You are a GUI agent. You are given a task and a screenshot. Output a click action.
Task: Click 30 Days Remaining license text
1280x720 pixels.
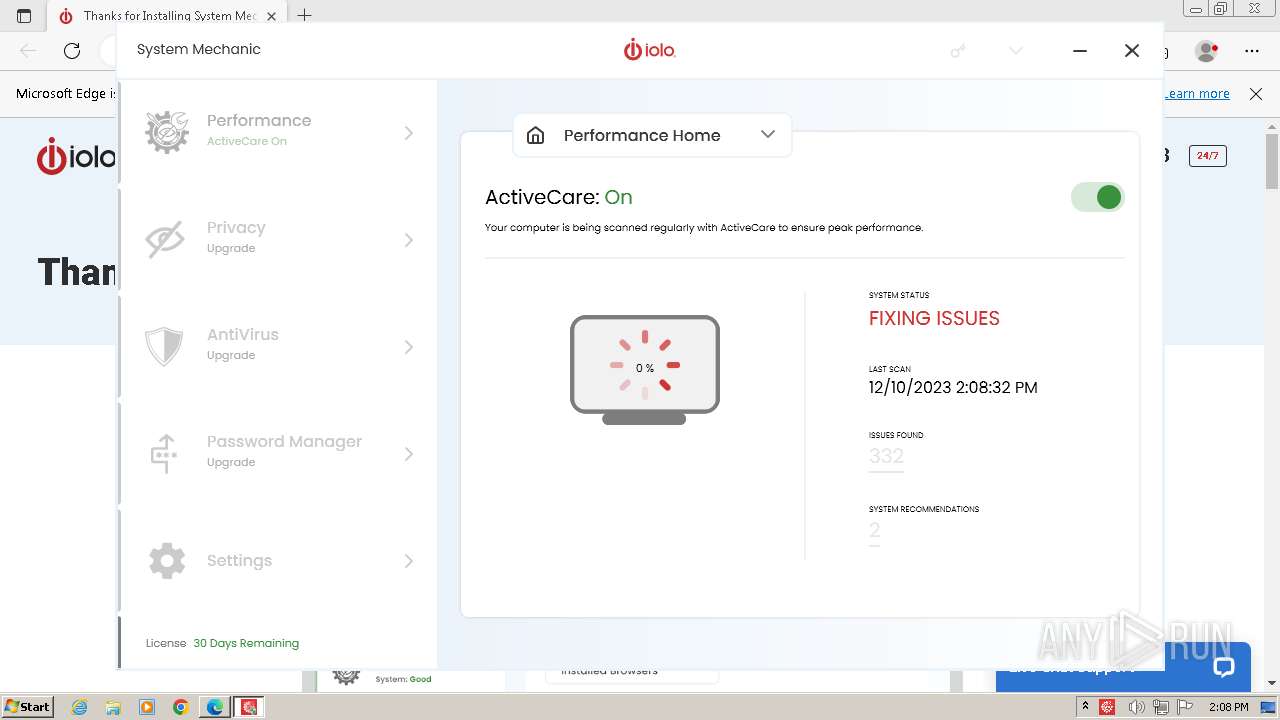246,643
